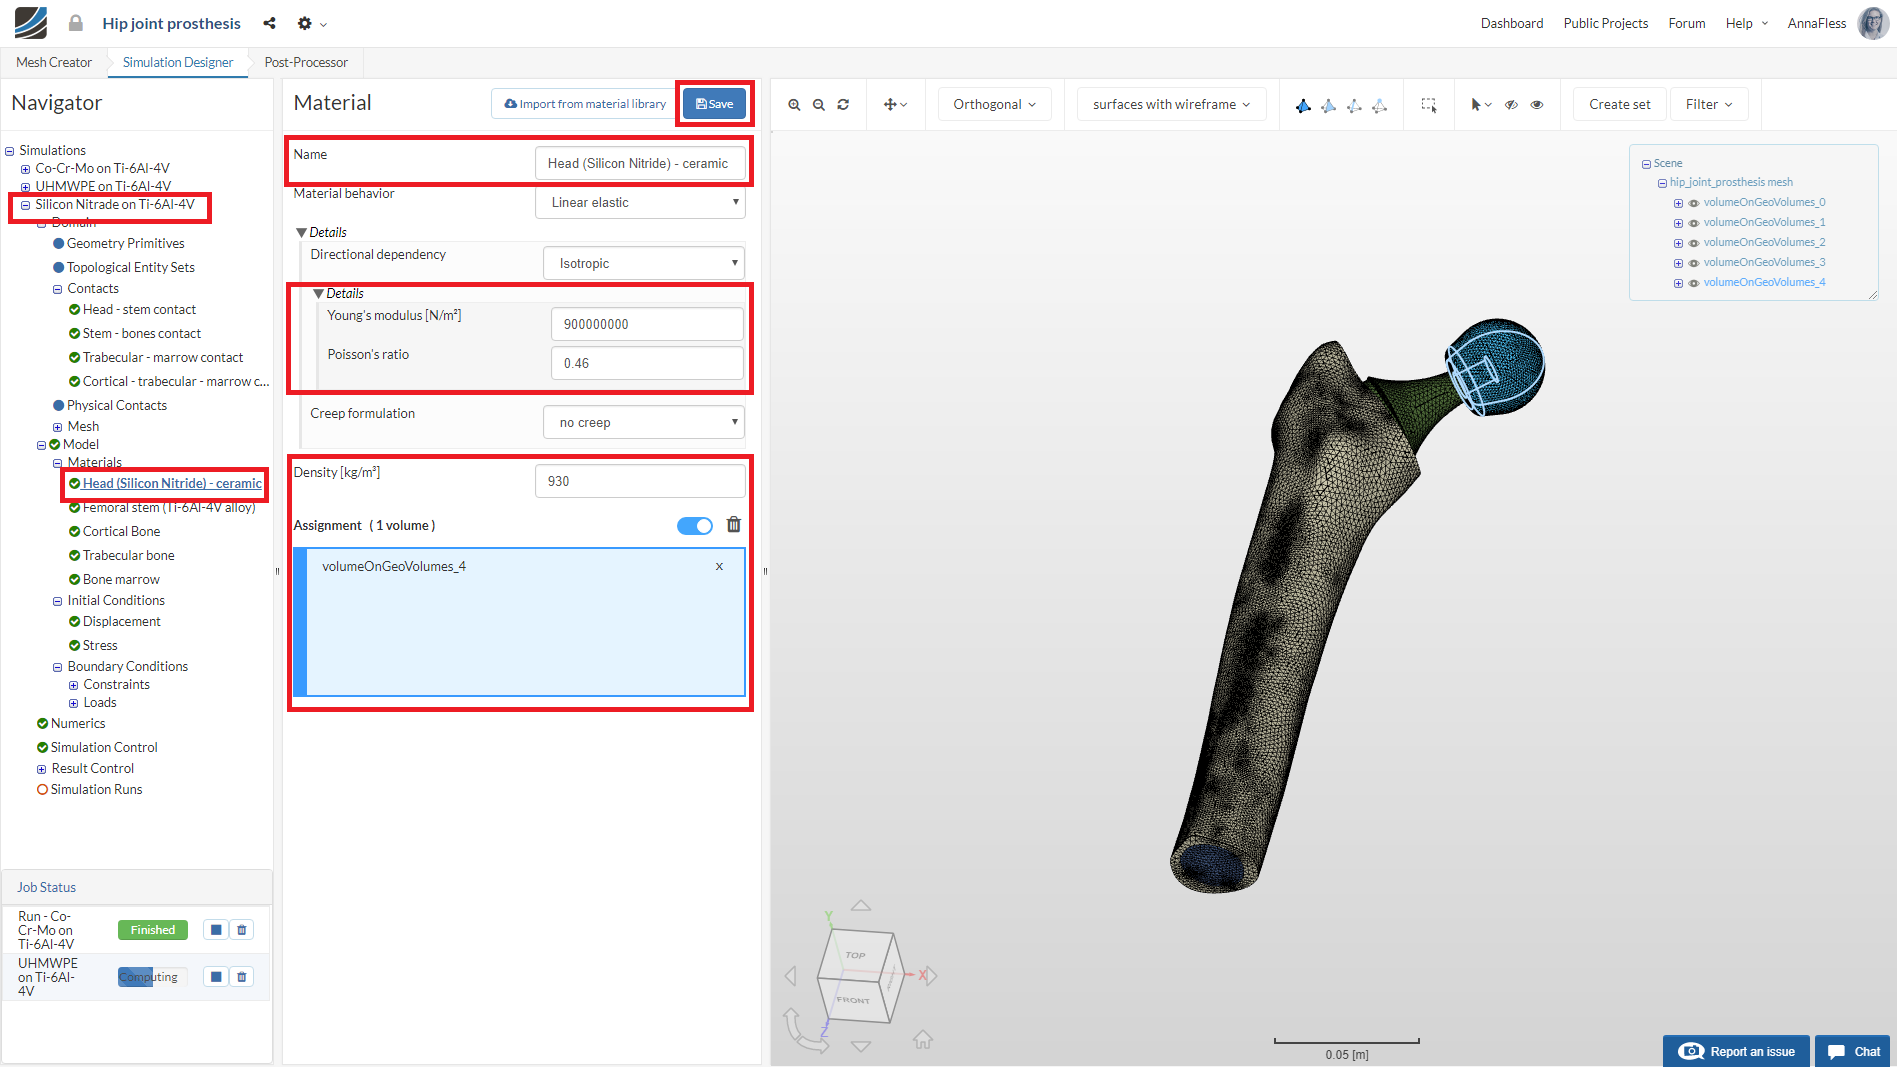1897x1067 pixels.
Task: Collapse the Scene tree node
Action: 1646,164
